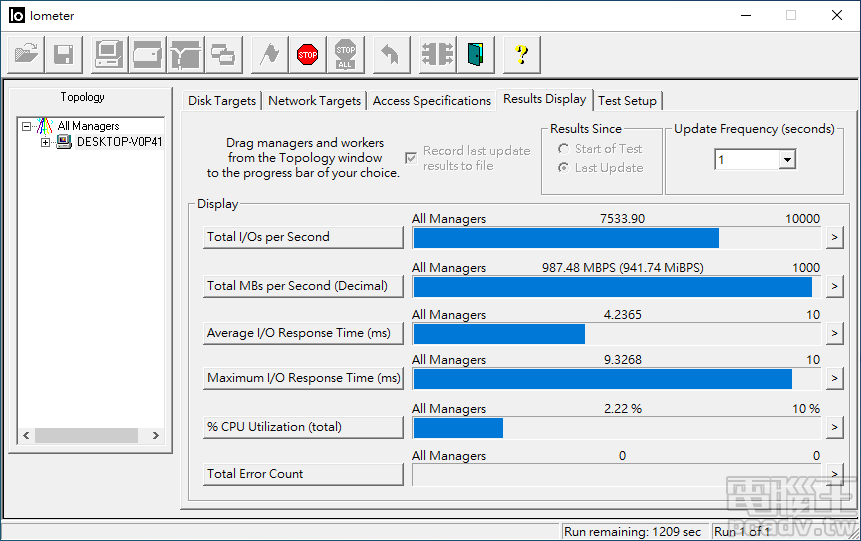Image resolution: width=861 pixels, height=541 pixels.
Task: Open details arrow for Average I/O Response Time
Action: pos(835,333)
